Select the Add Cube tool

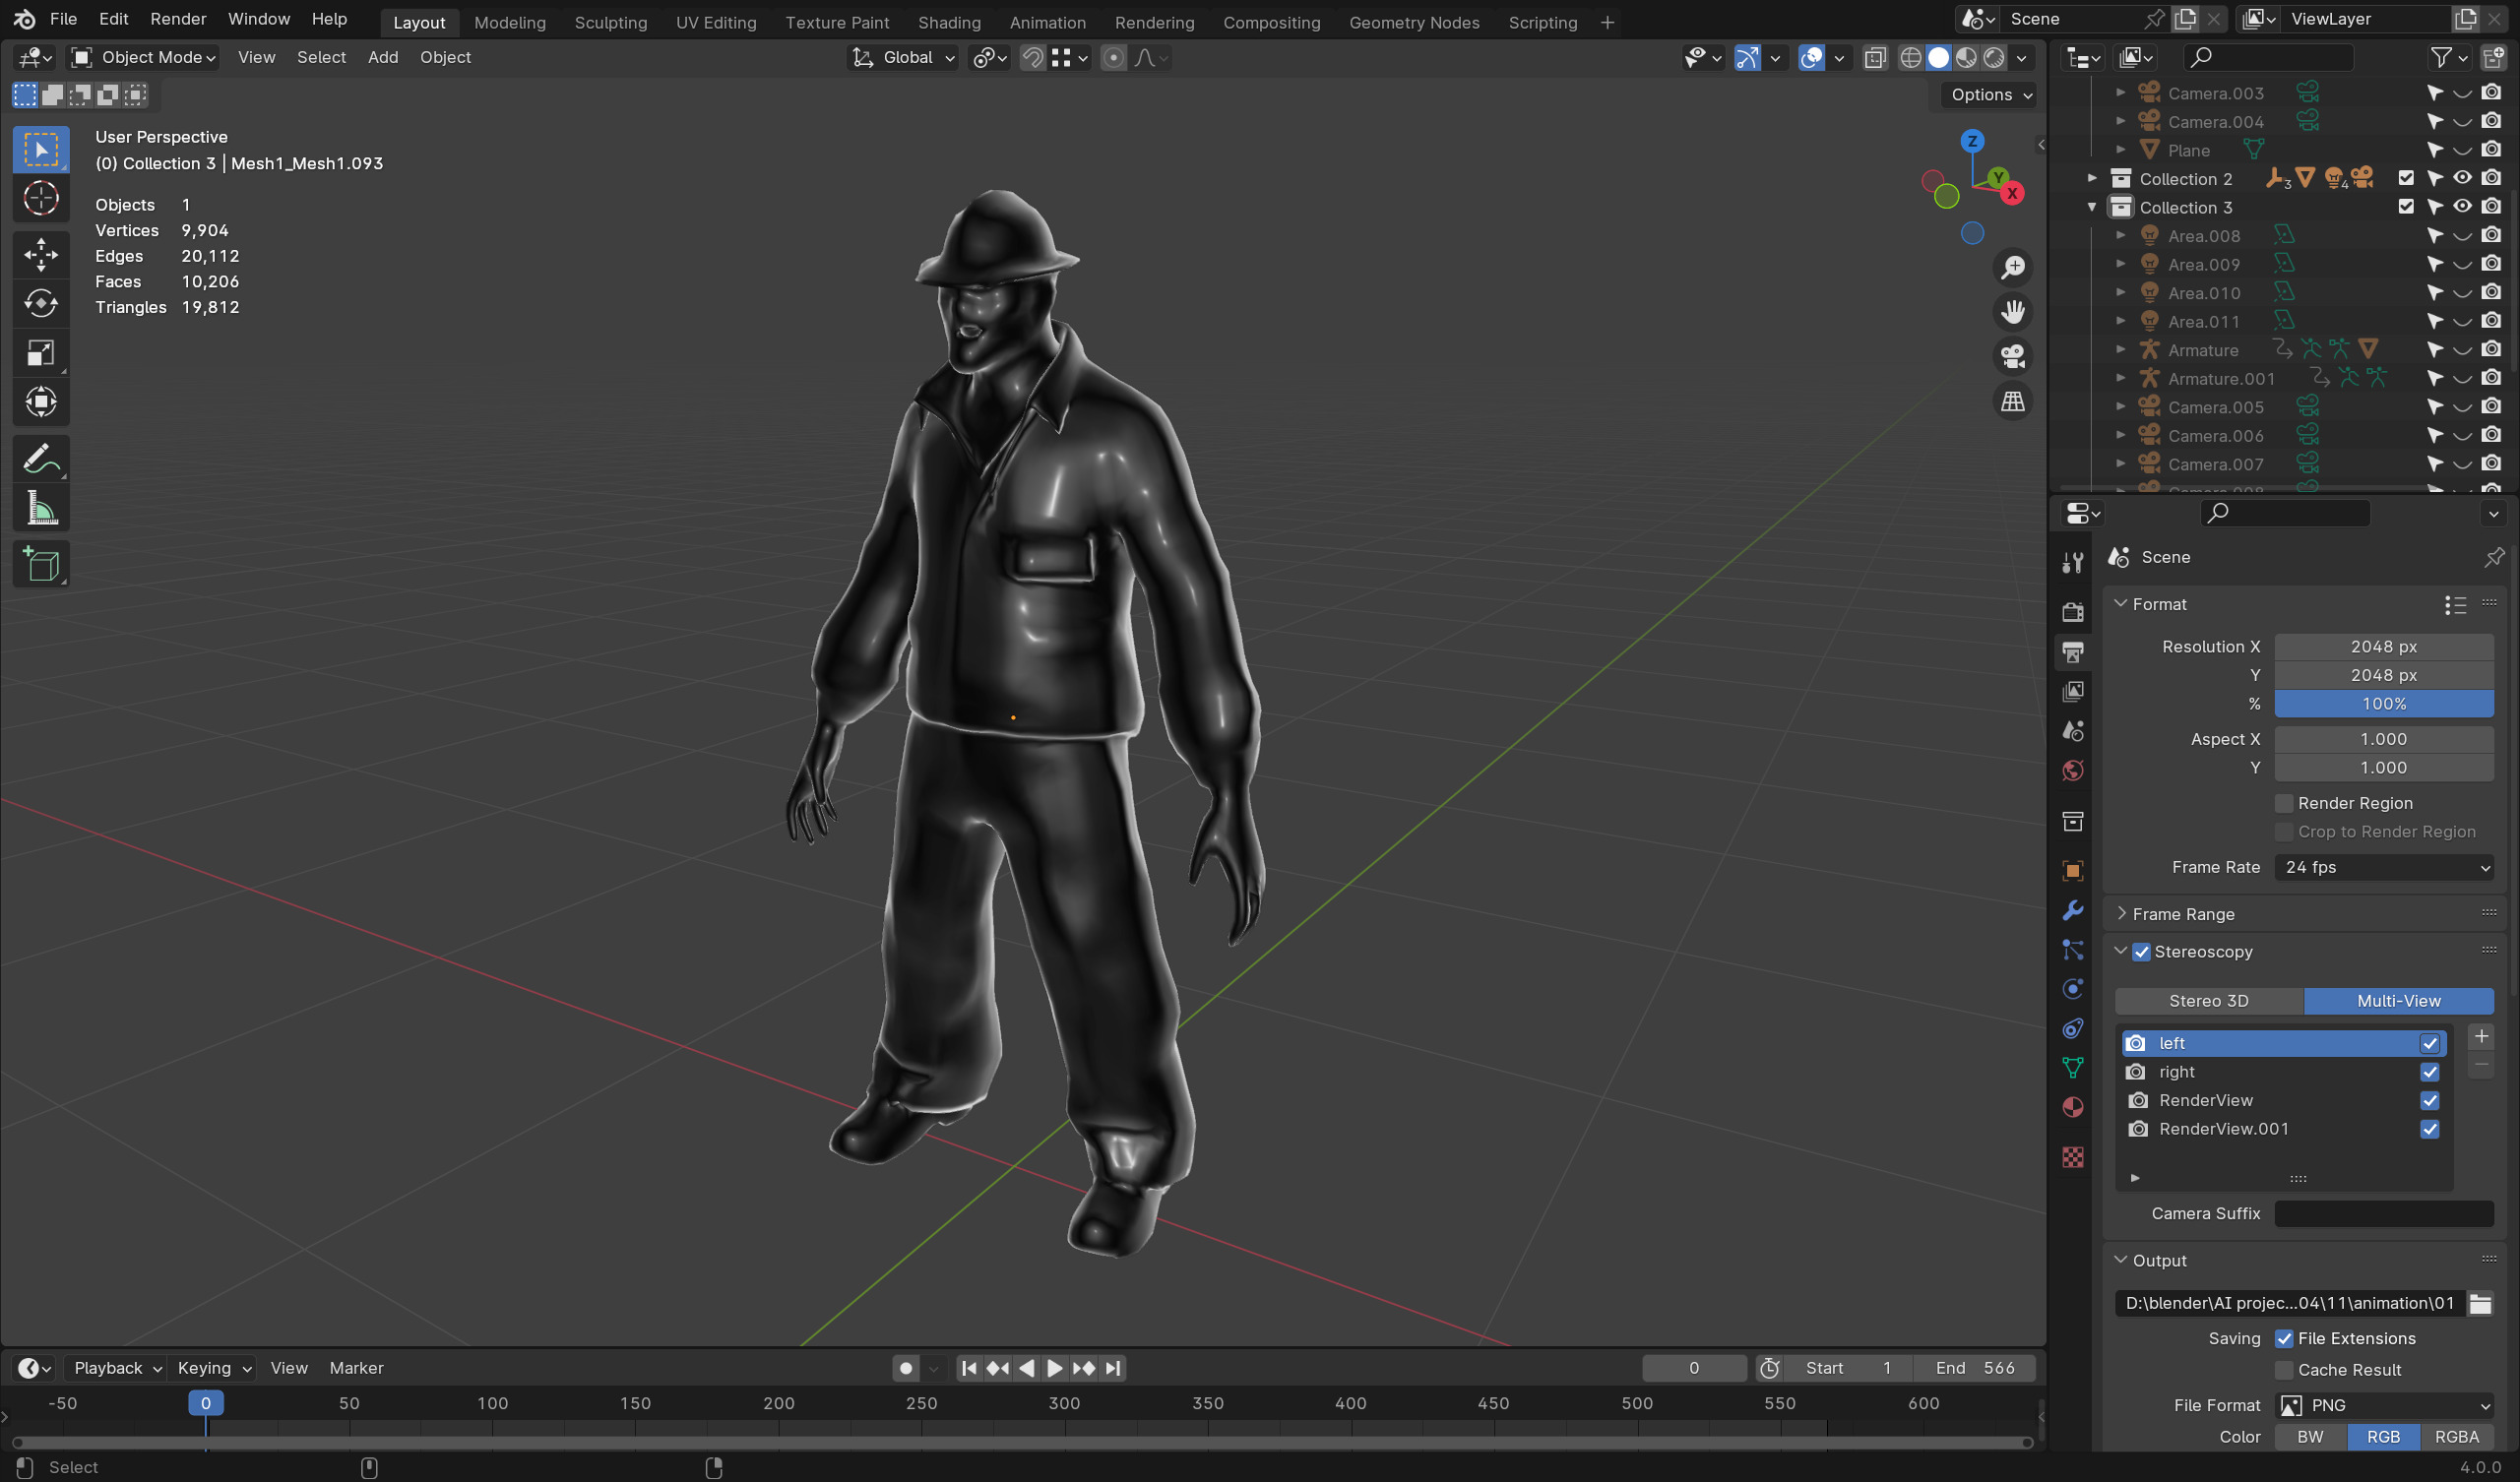[x=41, y=565]
